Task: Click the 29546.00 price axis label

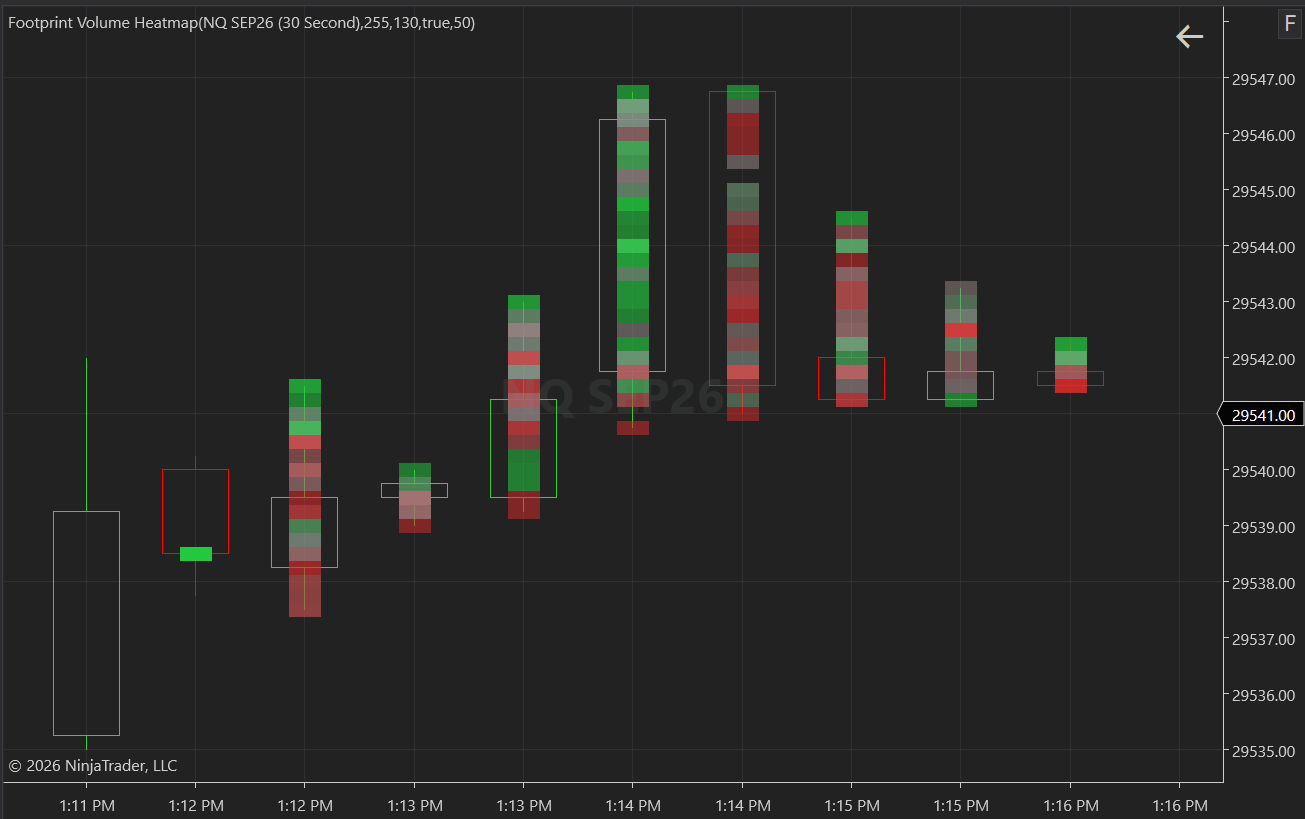Action: (x=1264, y=135)
